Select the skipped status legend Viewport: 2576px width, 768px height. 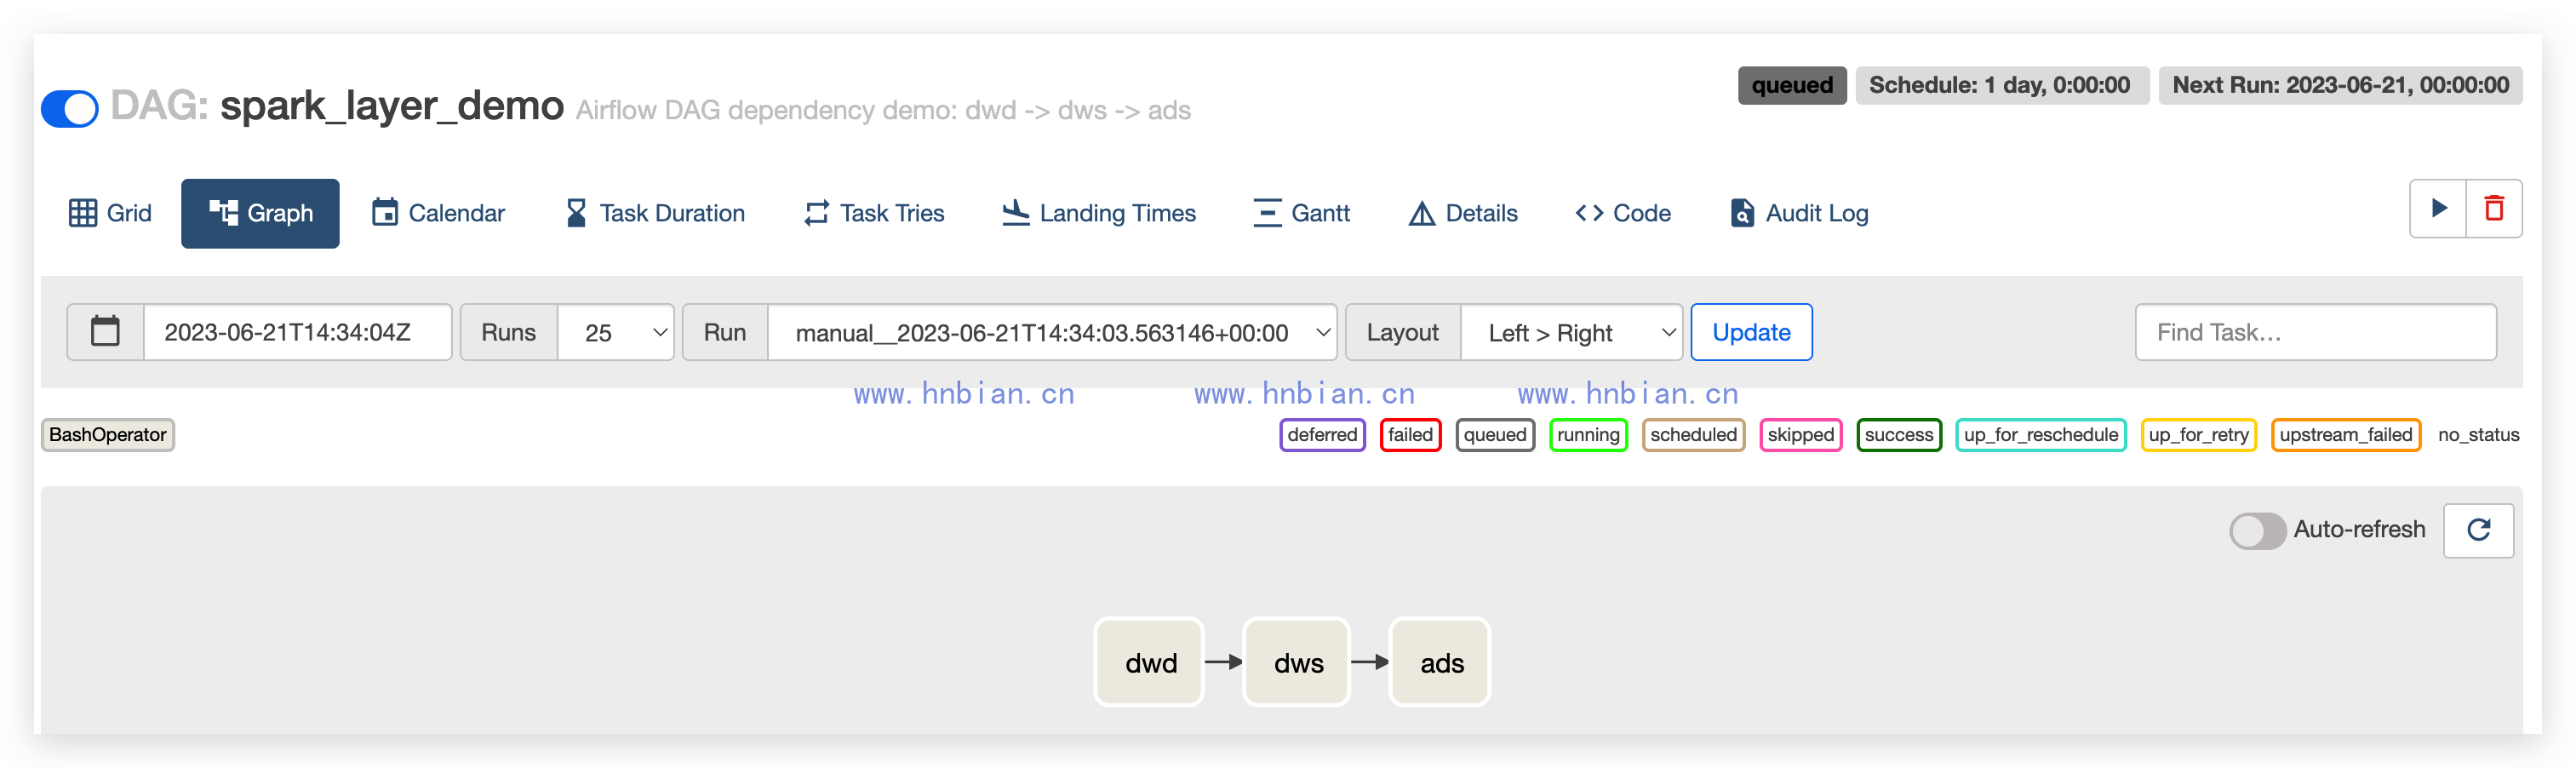click(1800, 435)
